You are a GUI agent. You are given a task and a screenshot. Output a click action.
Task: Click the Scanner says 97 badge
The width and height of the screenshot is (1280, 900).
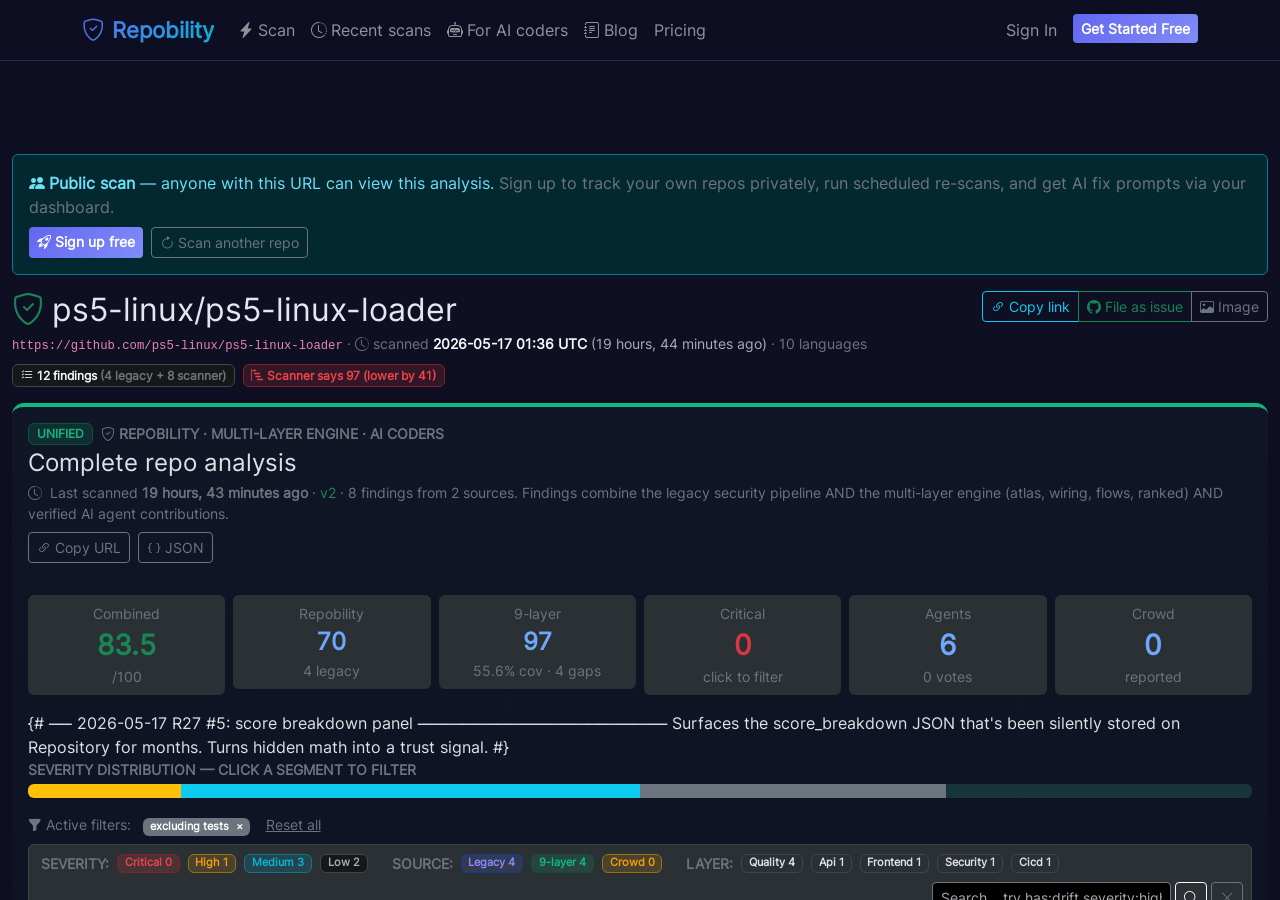point(344,375)
